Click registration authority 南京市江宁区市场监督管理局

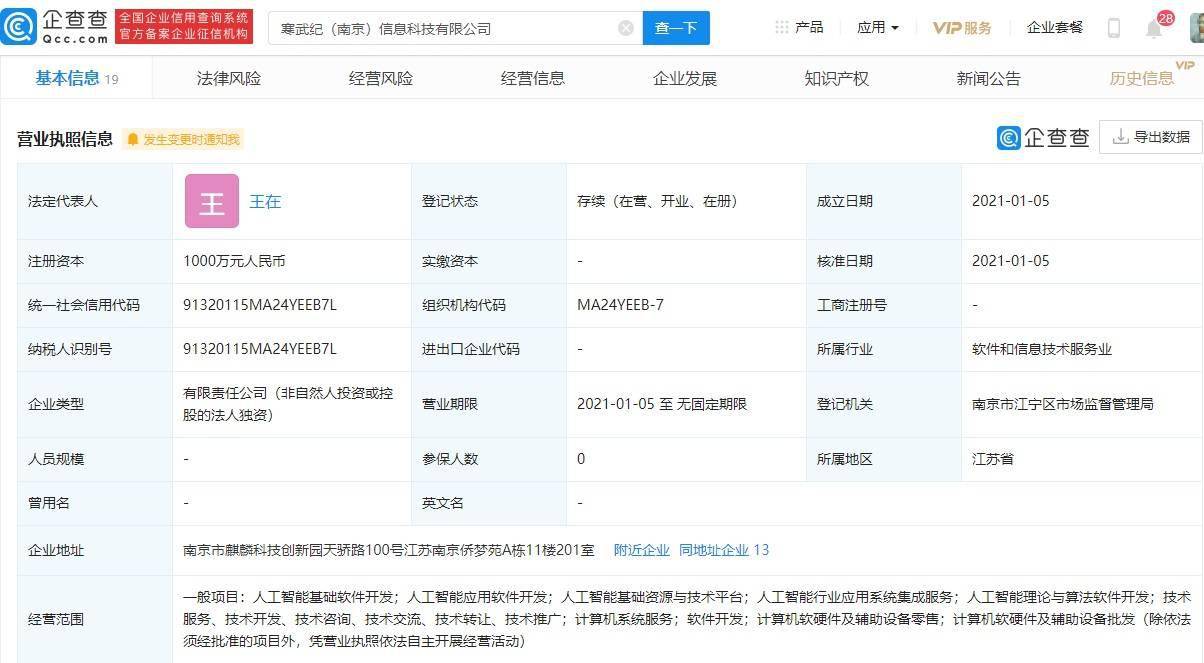[1063, 404]
